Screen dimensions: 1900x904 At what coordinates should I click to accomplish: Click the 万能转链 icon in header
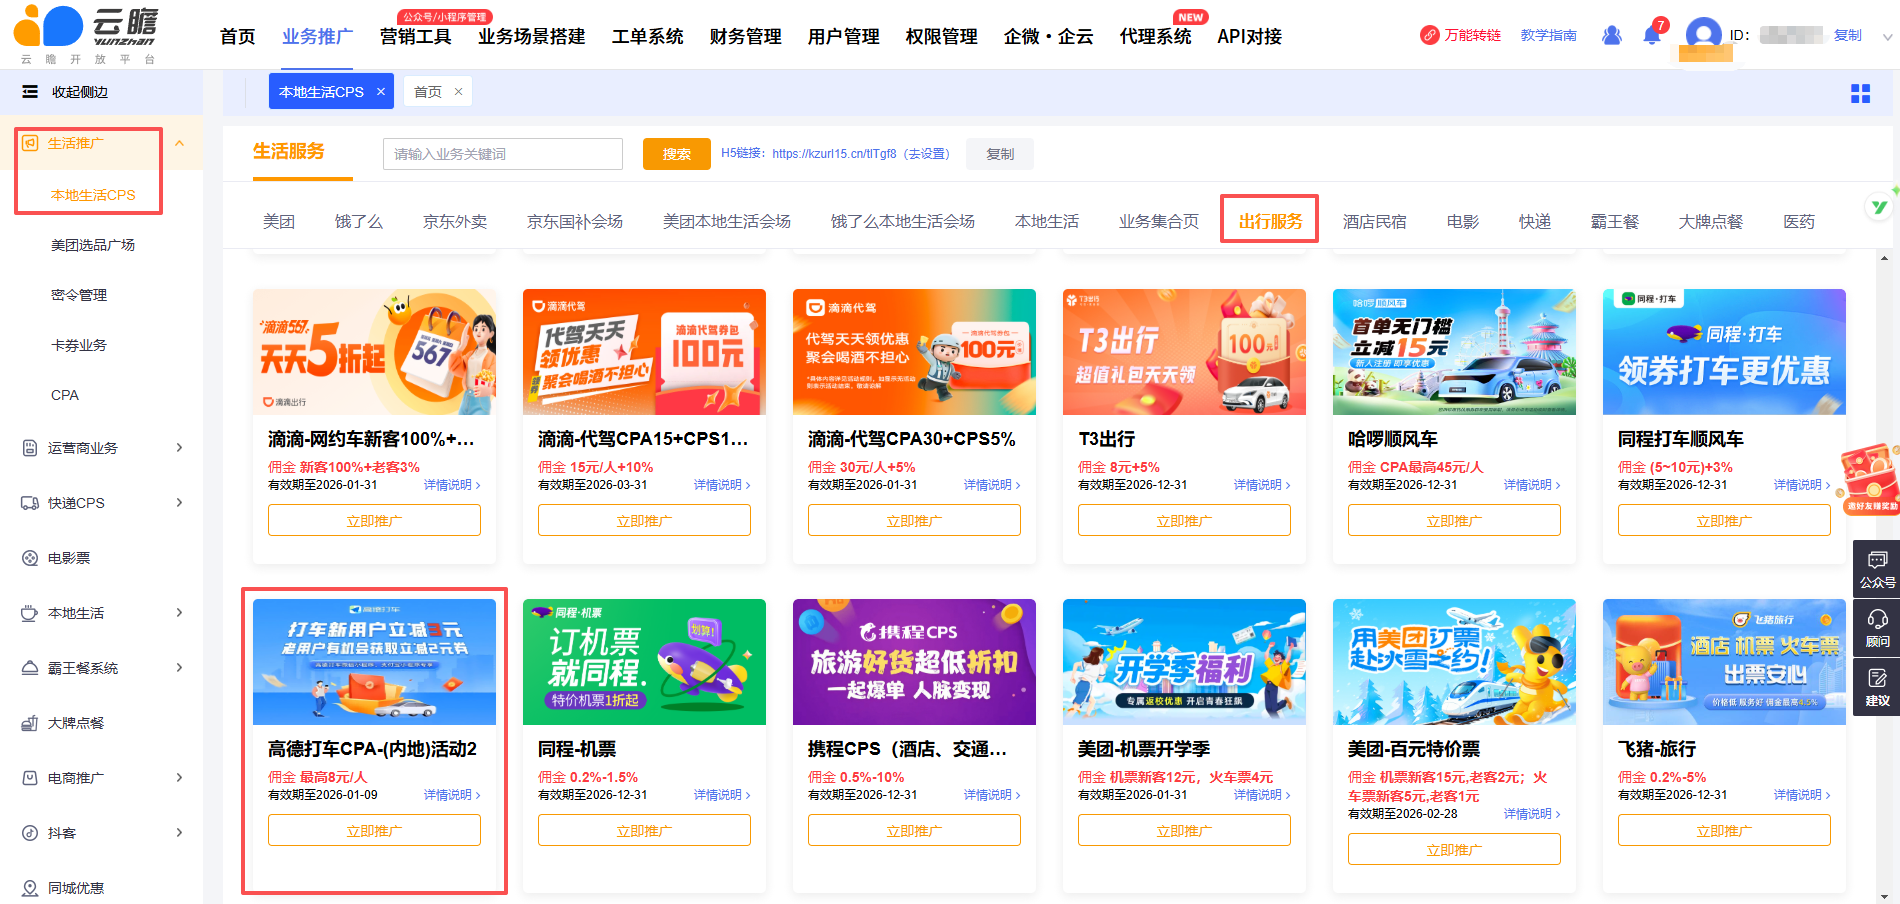pyautogui.click(x=1430, y=36)
